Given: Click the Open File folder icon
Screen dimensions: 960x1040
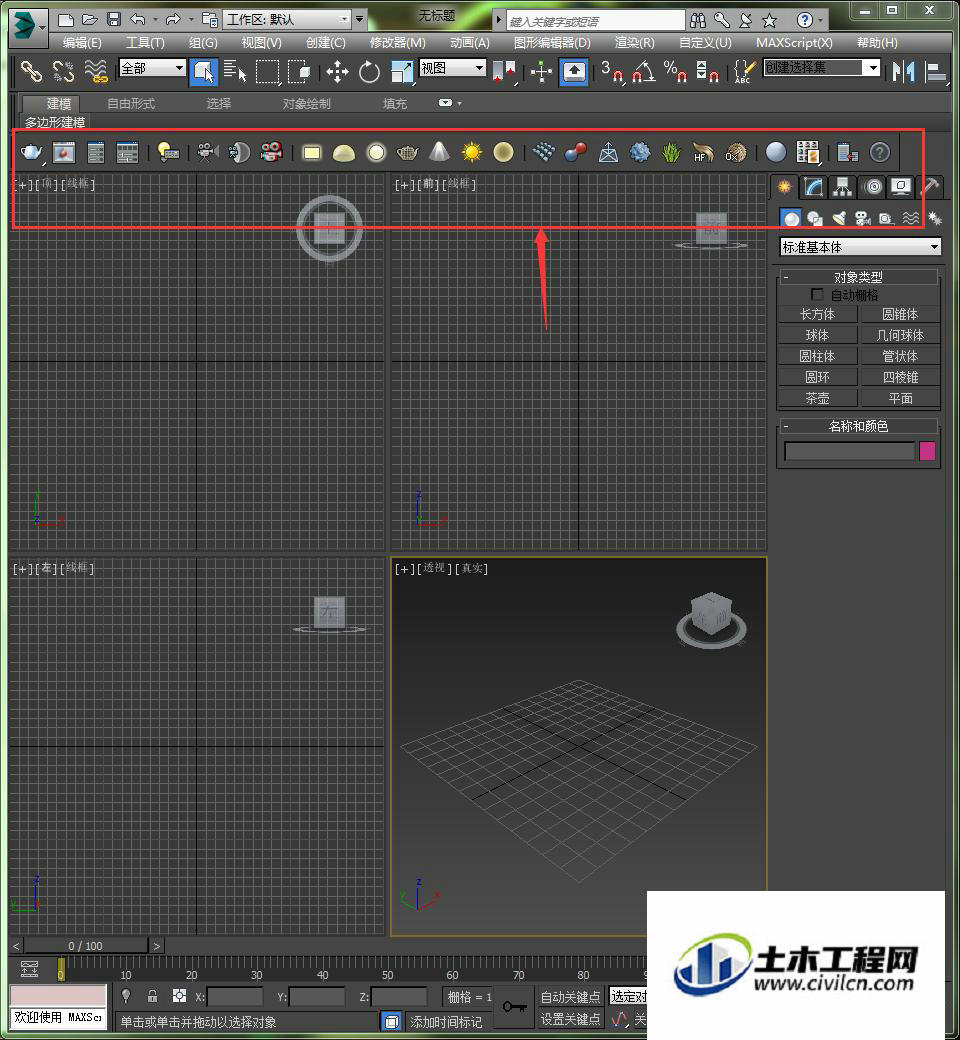Looking at the screenshot, I should (x=90, y=20).
